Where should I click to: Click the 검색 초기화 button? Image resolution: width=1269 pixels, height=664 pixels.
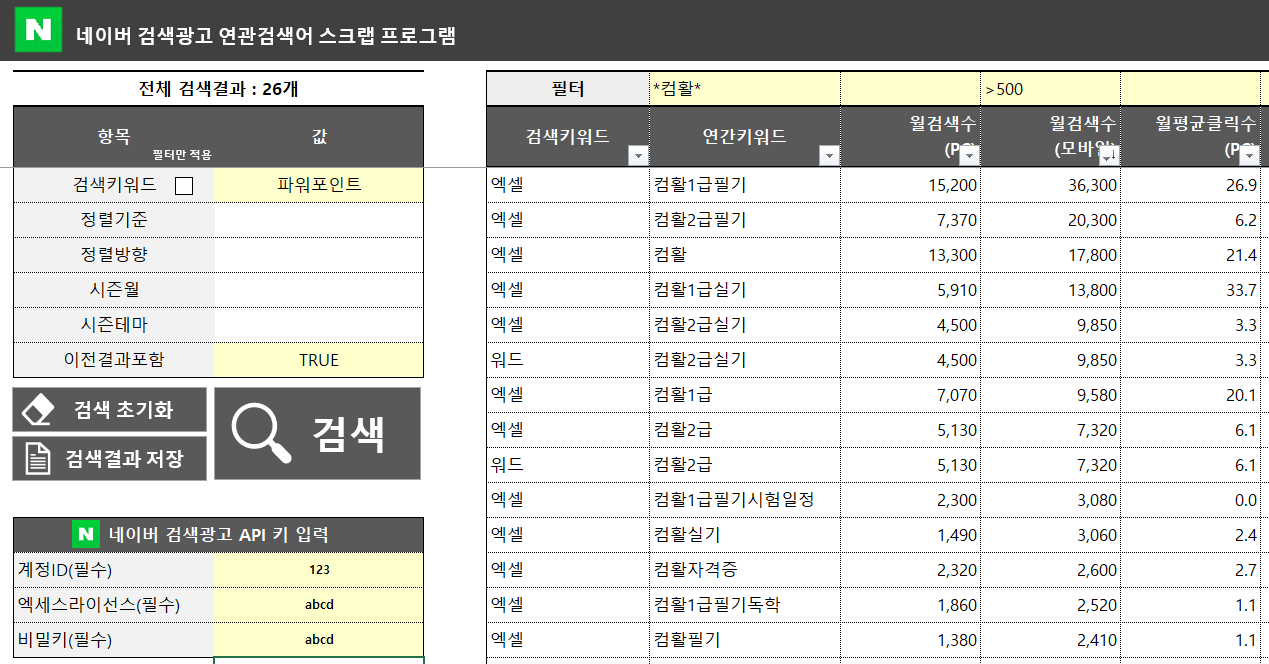110,410
